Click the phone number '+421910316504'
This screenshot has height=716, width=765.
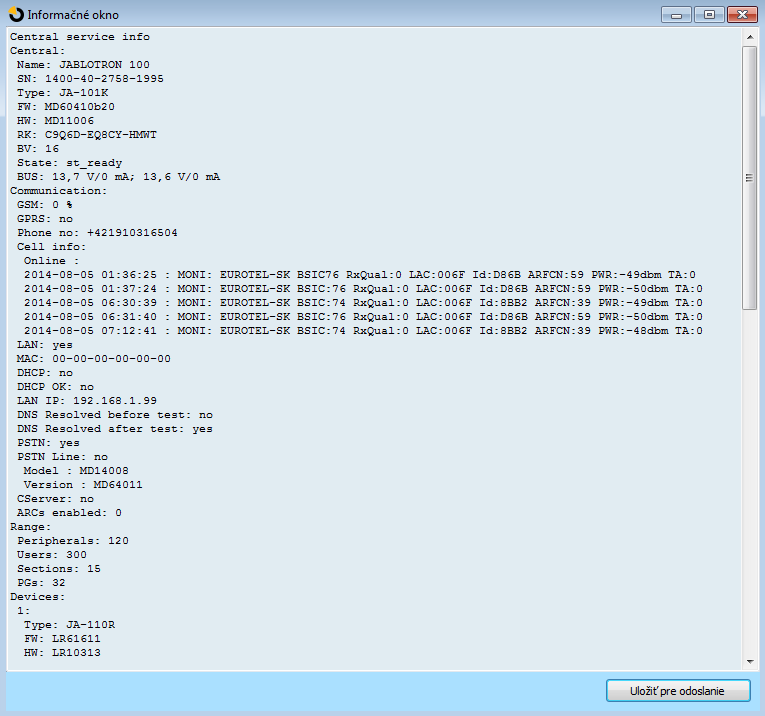click(x=132, y=233)
